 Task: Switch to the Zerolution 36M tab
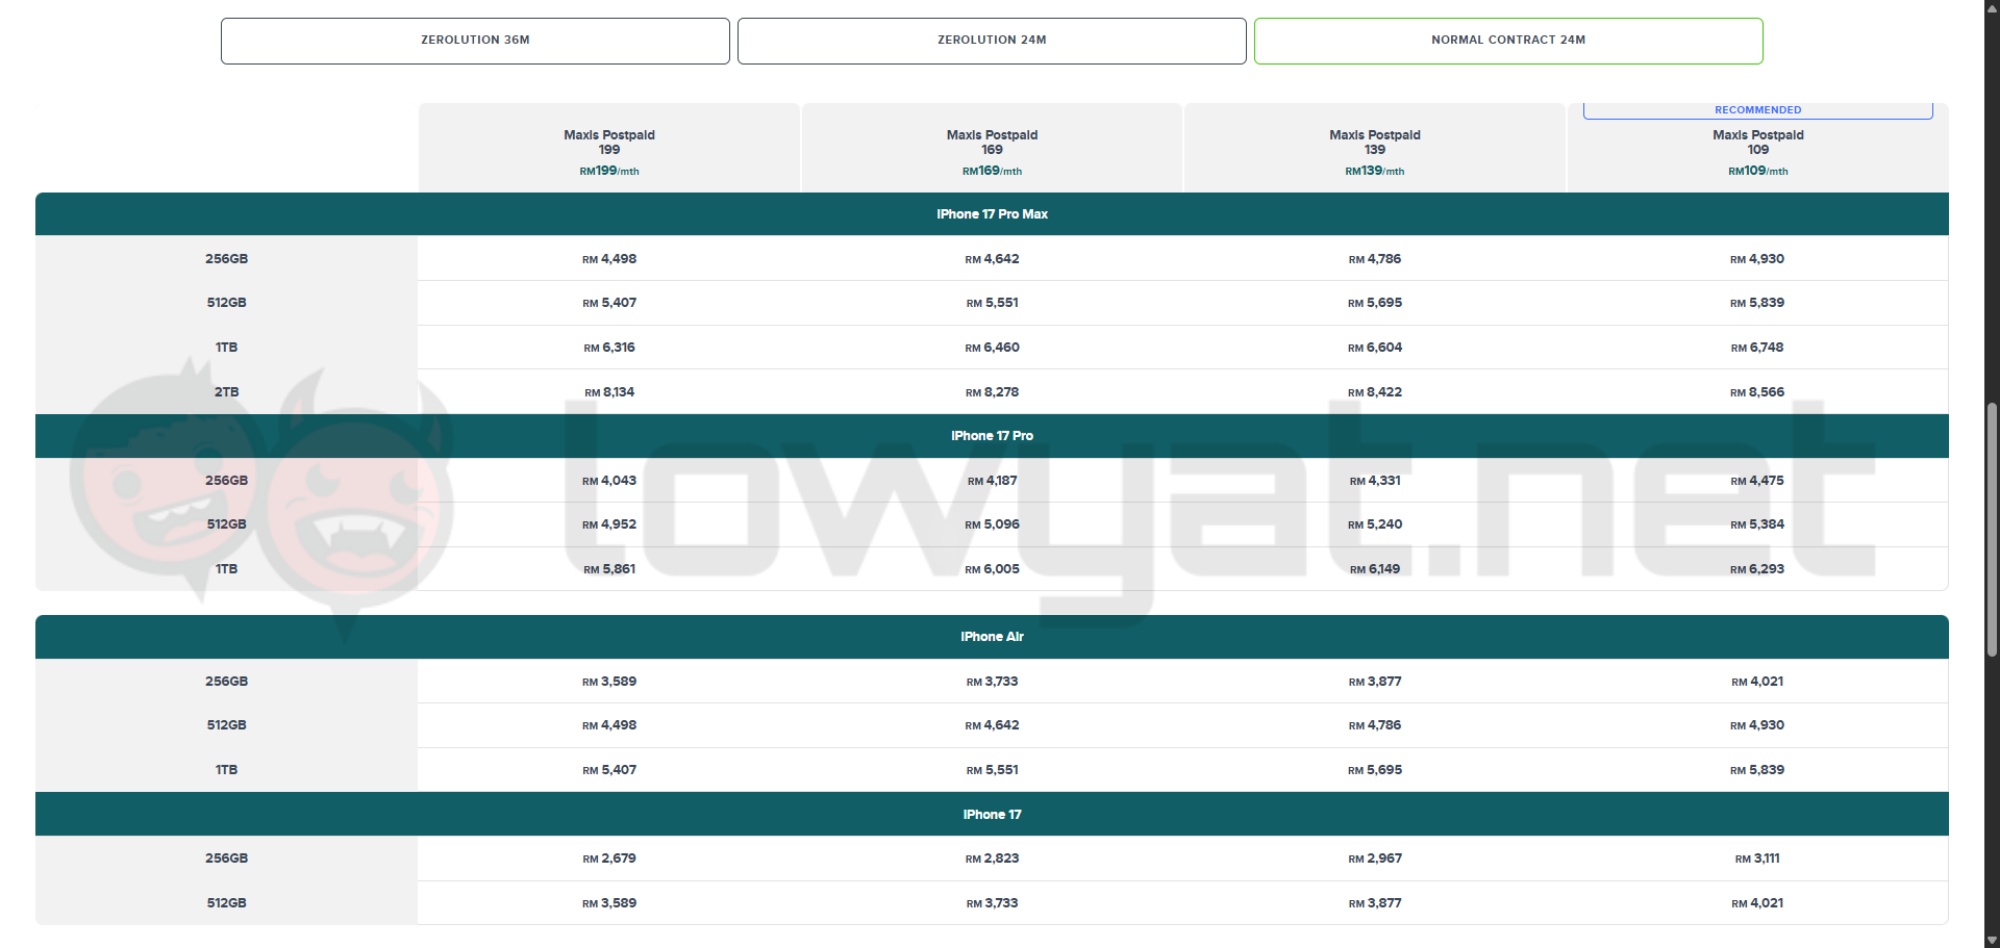click(475, 41)
